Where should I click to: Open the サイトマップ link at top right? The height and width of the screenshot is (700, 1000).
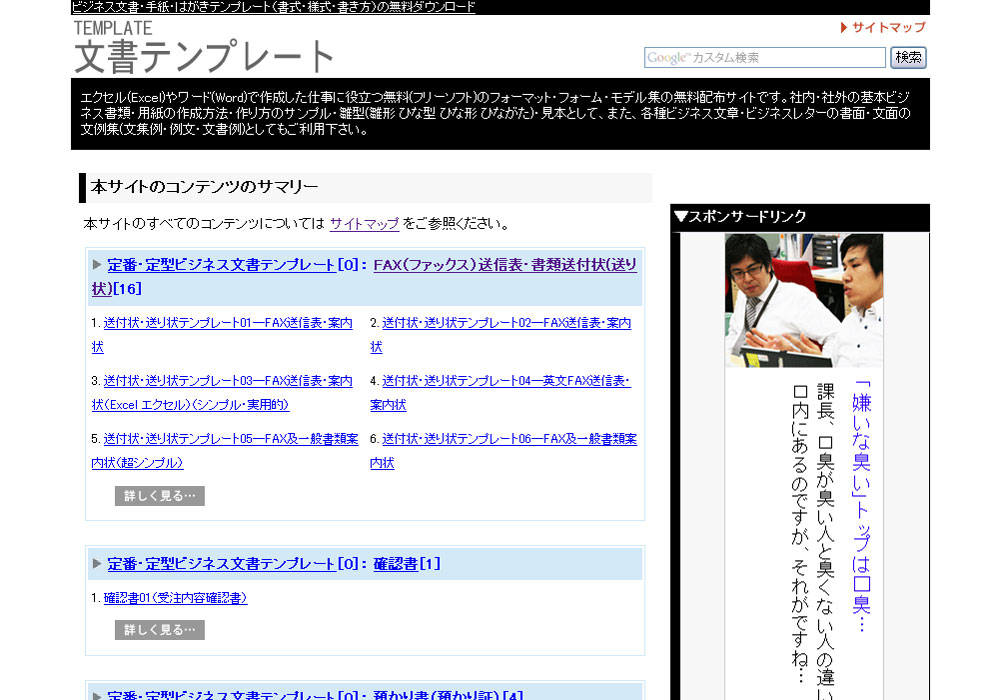pos(888,27)
